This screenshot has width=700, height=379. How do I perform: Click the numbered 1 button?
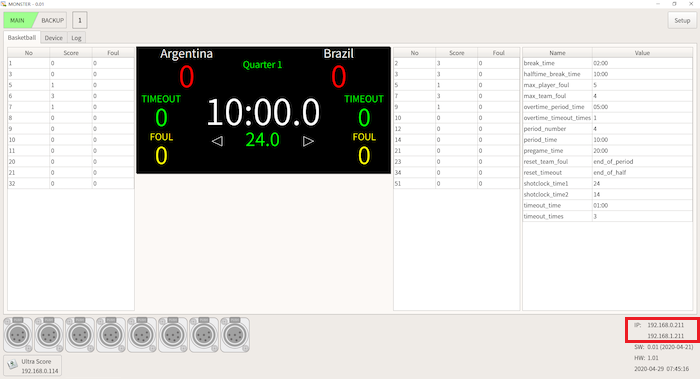pyautogui.click(x=80, y=20)
